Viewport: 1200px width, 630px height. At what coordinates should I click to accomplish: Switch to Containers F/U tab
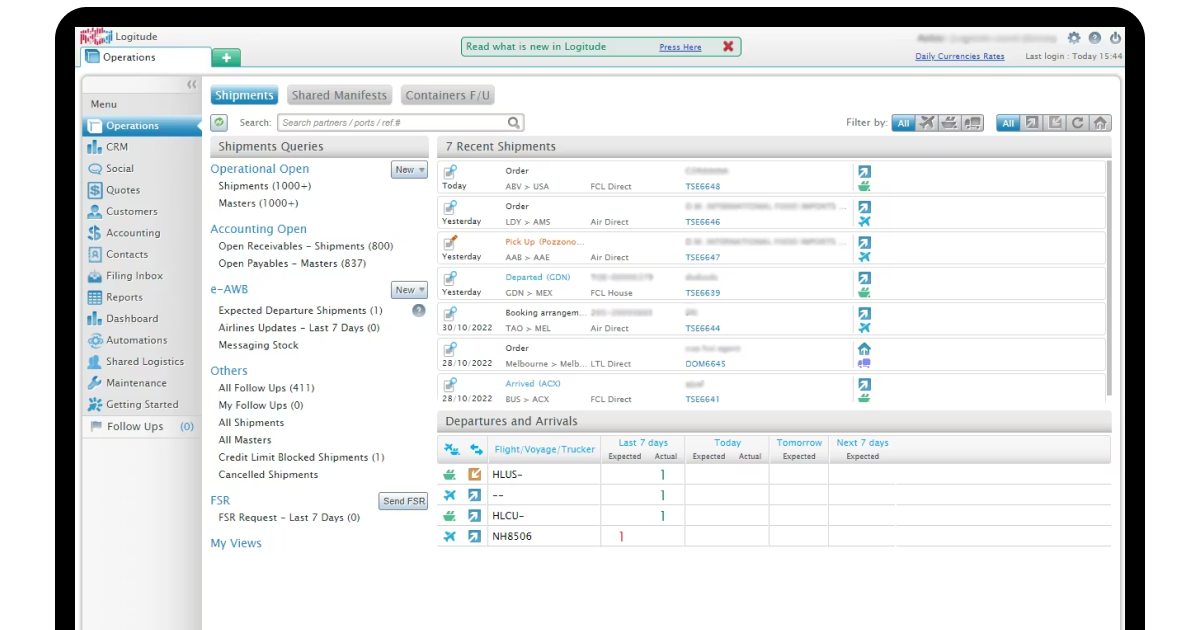[448, 95]
